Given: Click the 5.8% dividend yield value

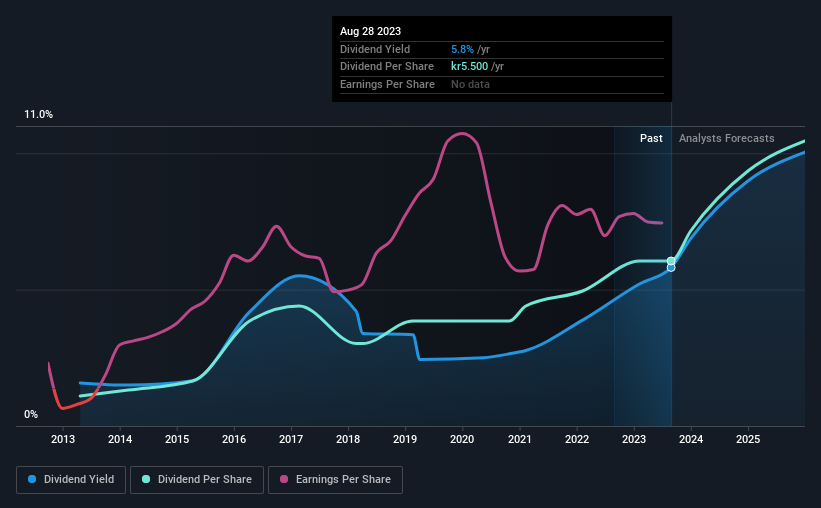Looking at the screenshot, I should pyautogui.click(x=462, y=49).
